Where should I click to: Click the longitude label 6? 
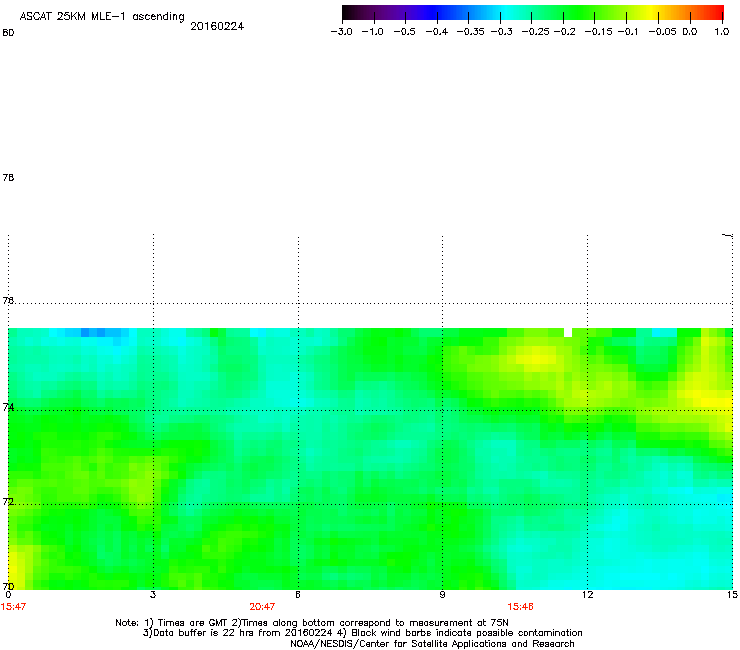pos(298,595)
